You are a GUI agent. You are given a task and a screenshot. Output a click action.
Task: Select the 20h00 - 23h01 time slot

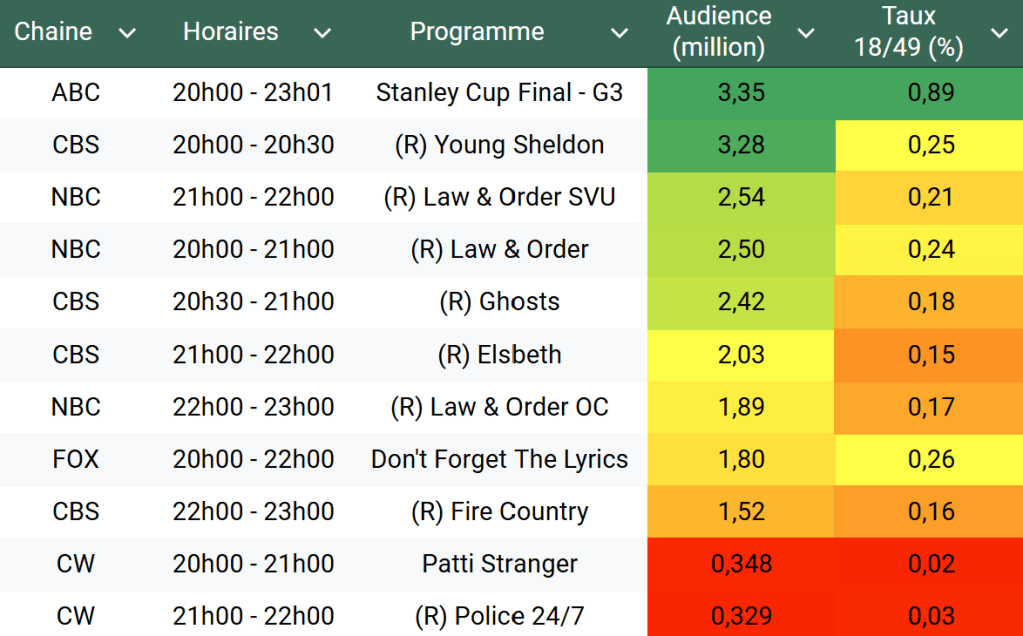[x=253, y=93]
